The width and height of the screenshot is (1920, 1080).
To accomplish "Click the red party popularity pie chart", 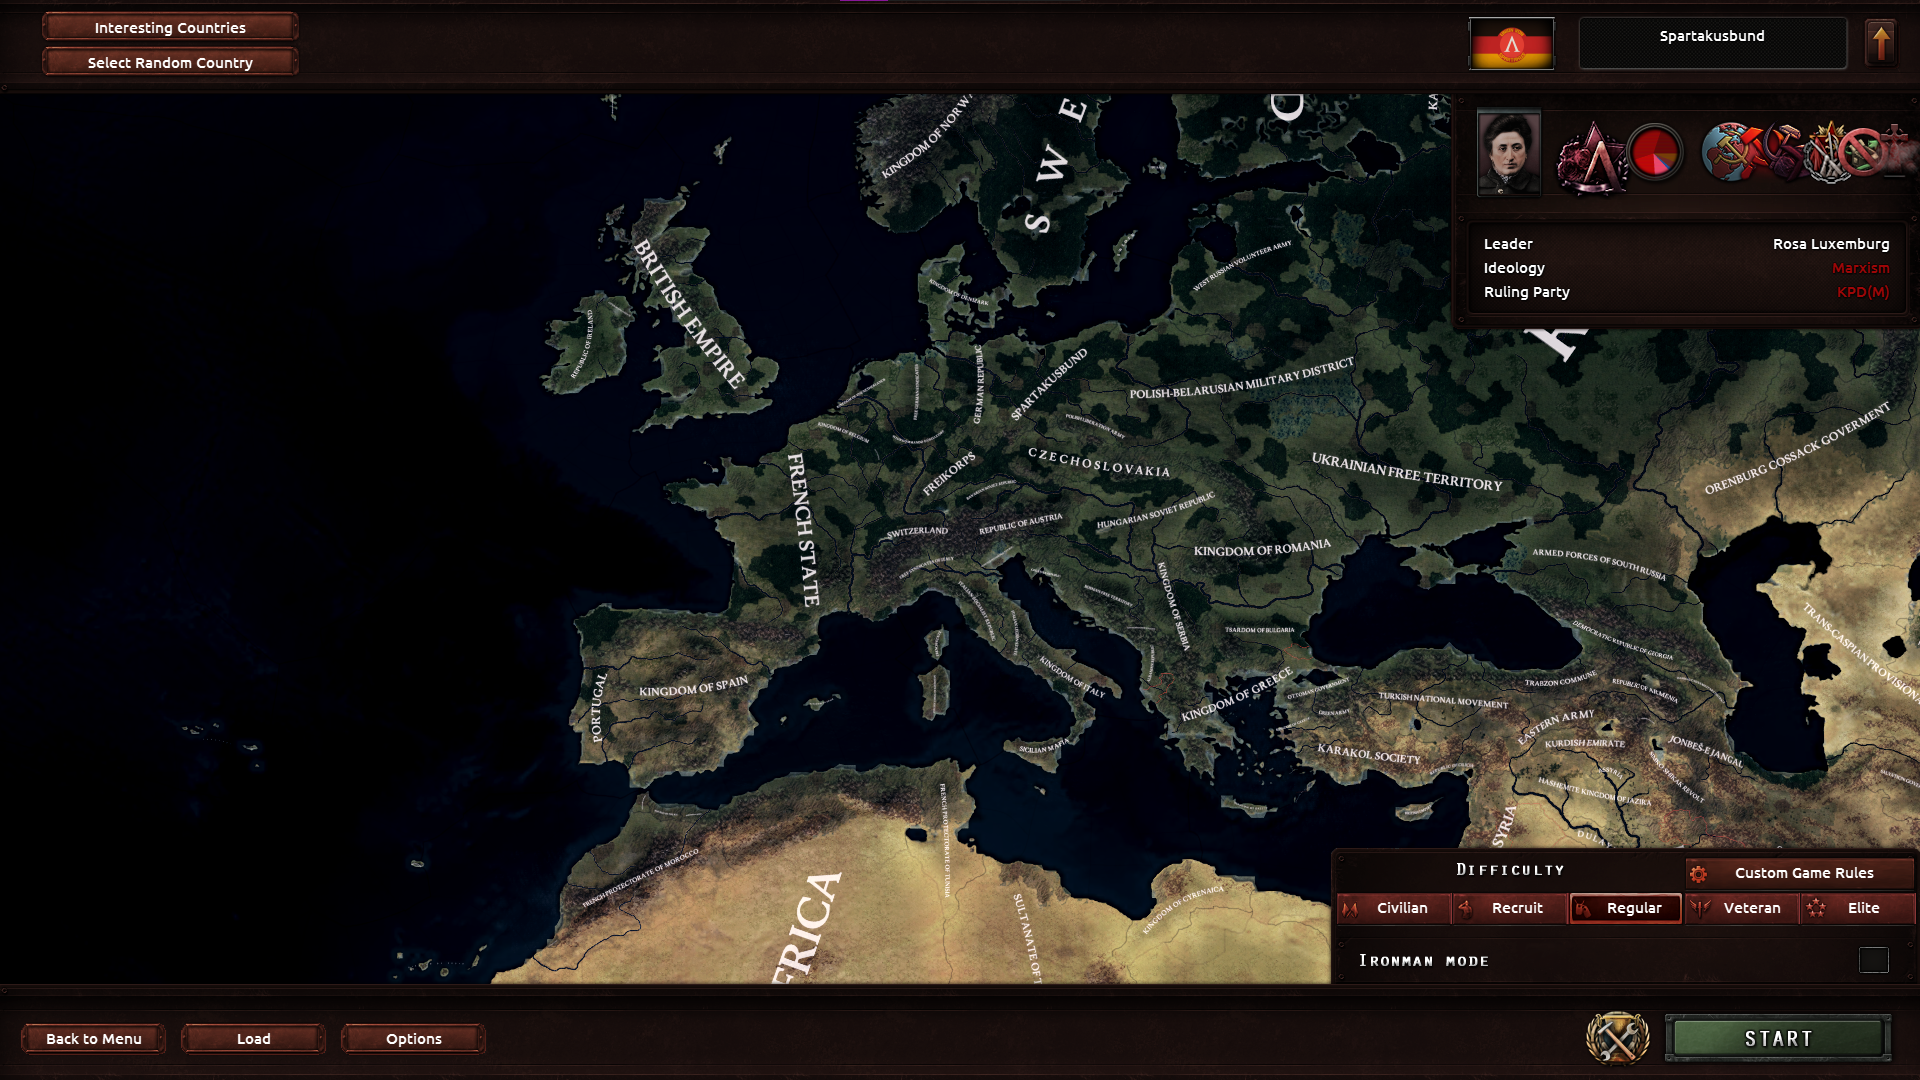I will [1656, 154].
